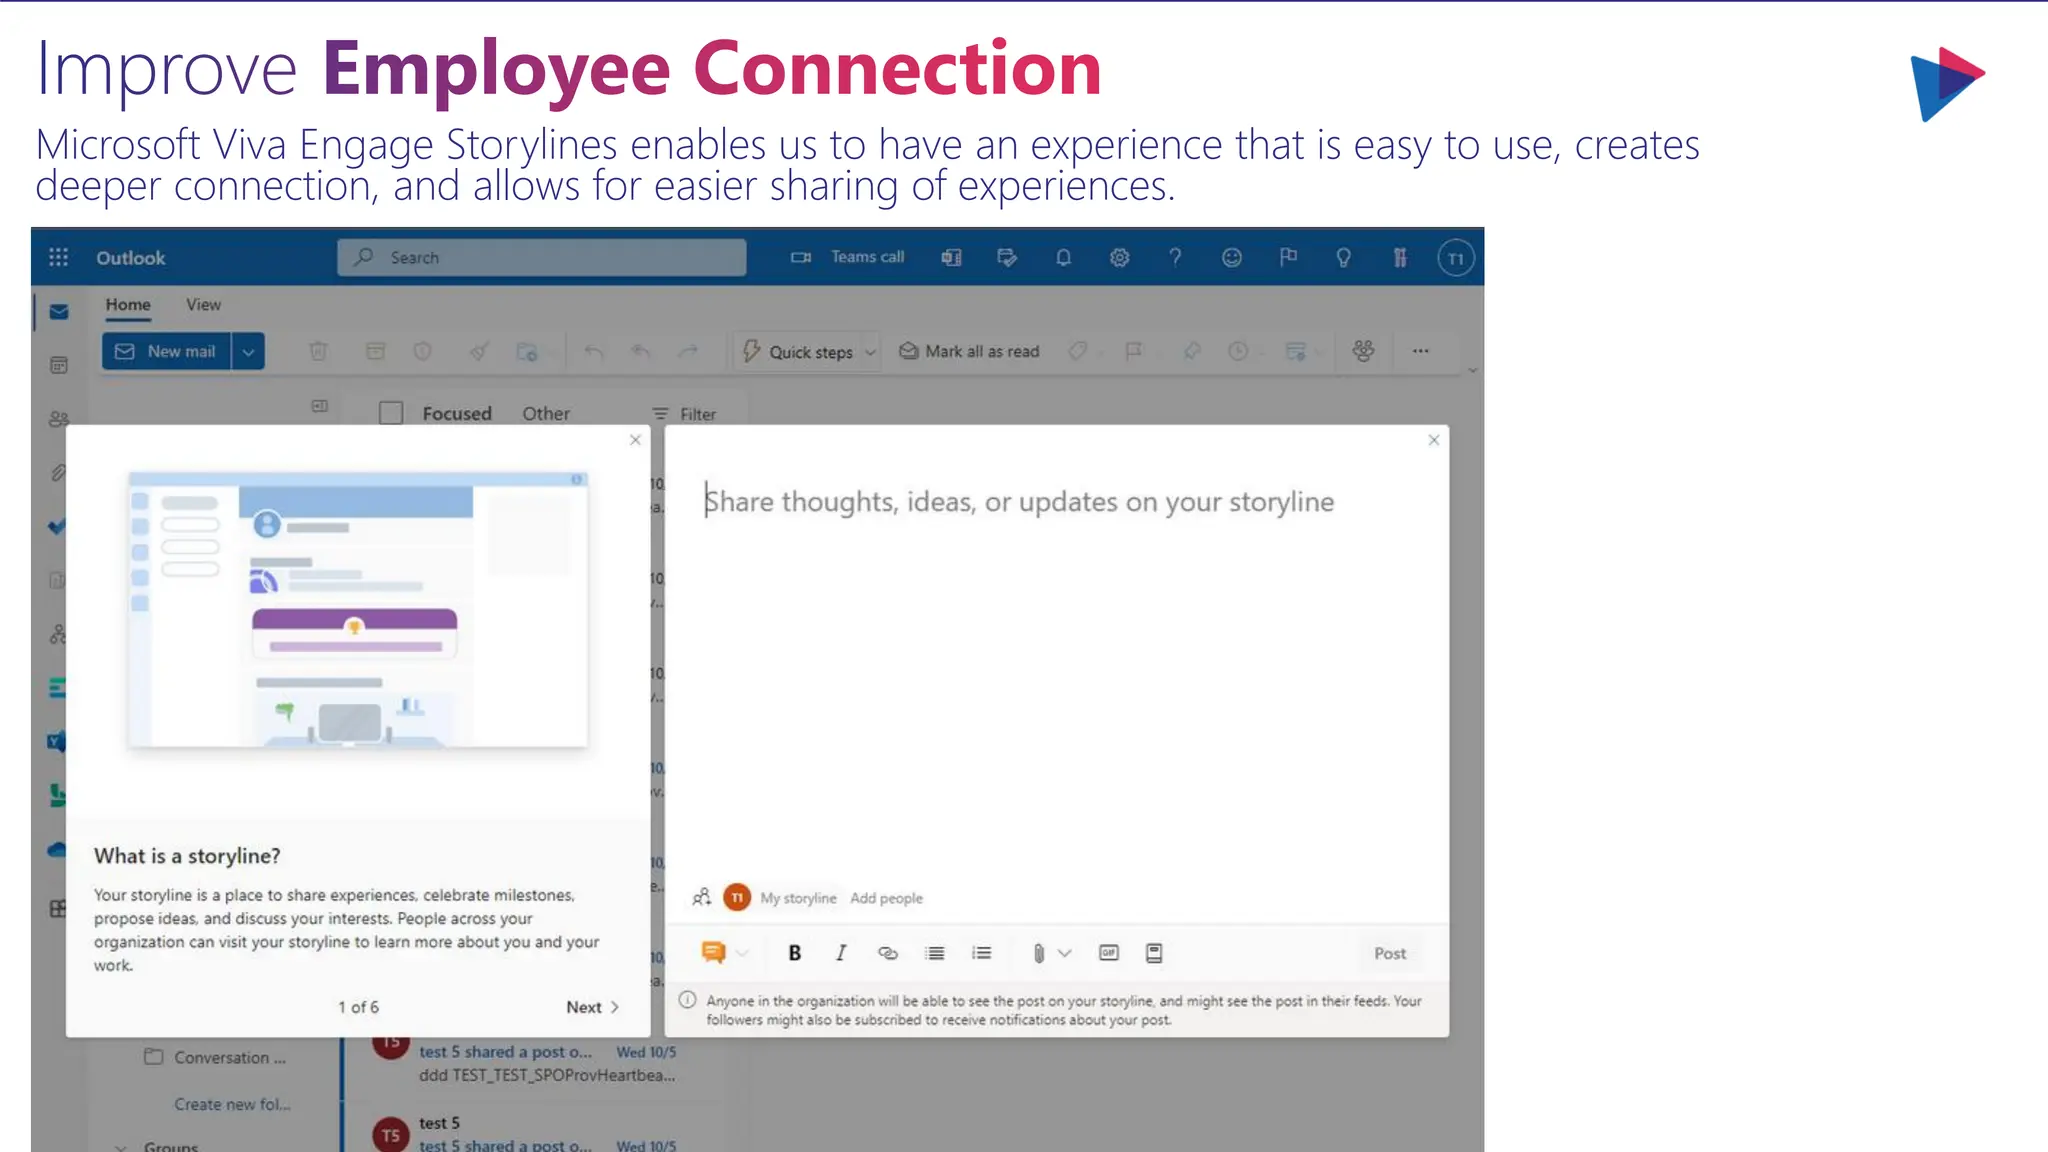The image size is (2048, 1152).
Task: Toggle bulleted list formatting
Action: coord(935,953)
